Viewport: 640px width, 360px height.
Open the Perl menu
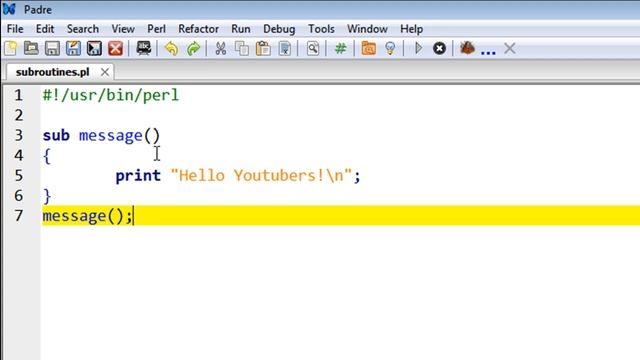coord(156,29)
